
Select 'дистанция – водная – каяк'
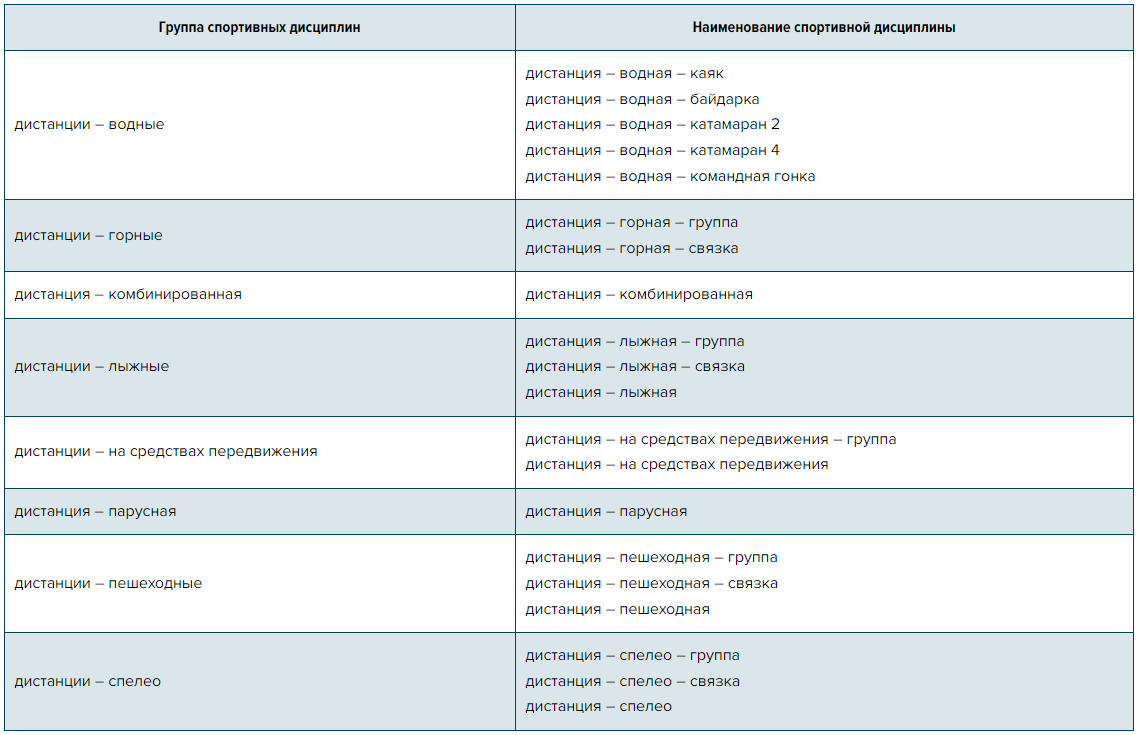tap(624, 73)
